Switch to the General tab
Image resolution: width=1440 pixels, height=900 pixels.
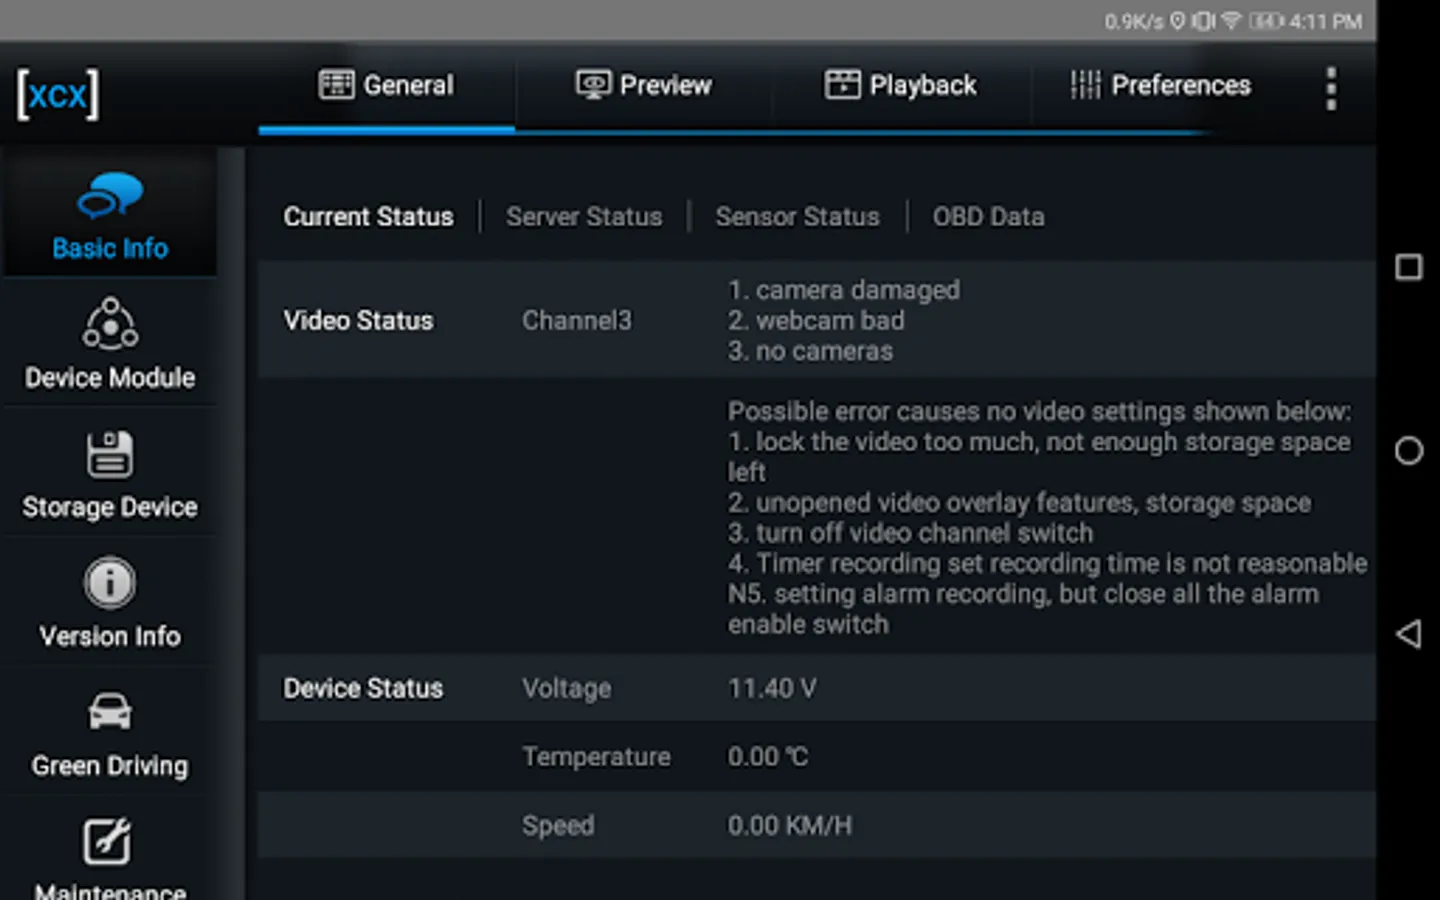387,86
